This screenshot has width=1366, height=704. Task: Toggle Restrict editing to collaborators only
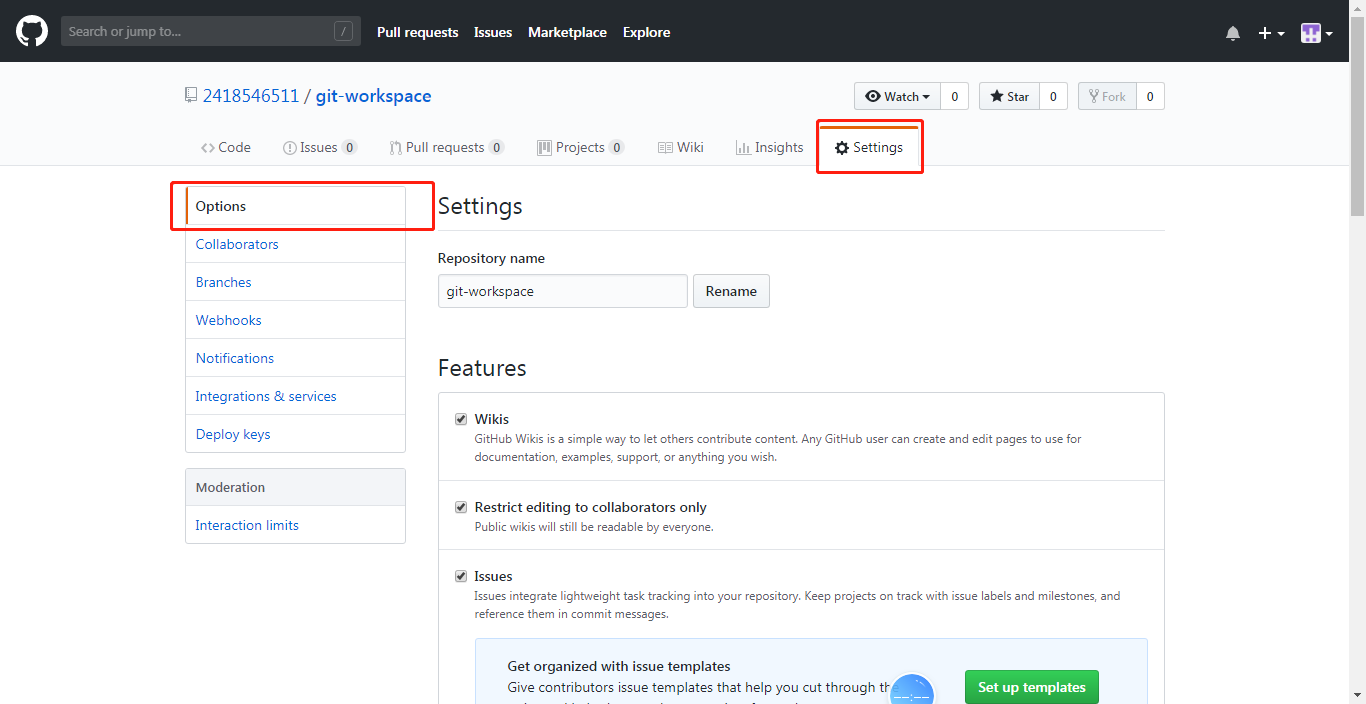(461, 507)
